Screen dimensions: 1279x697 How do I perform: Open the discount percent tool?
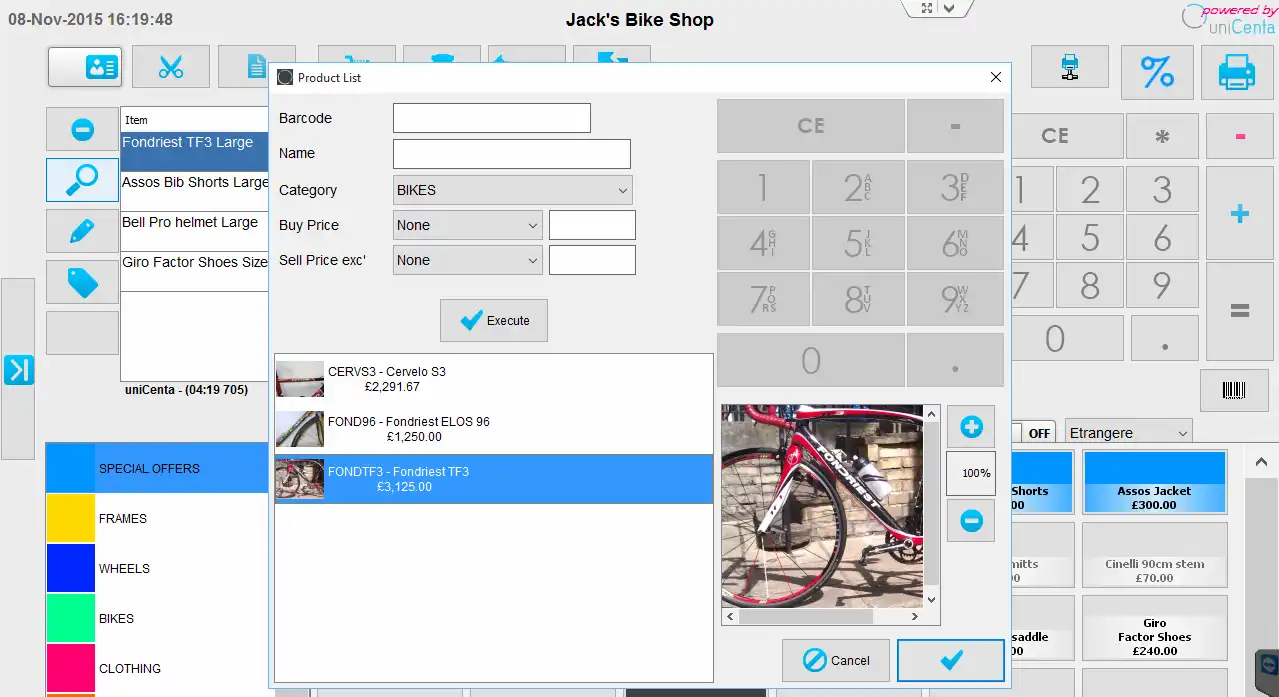1157,72
